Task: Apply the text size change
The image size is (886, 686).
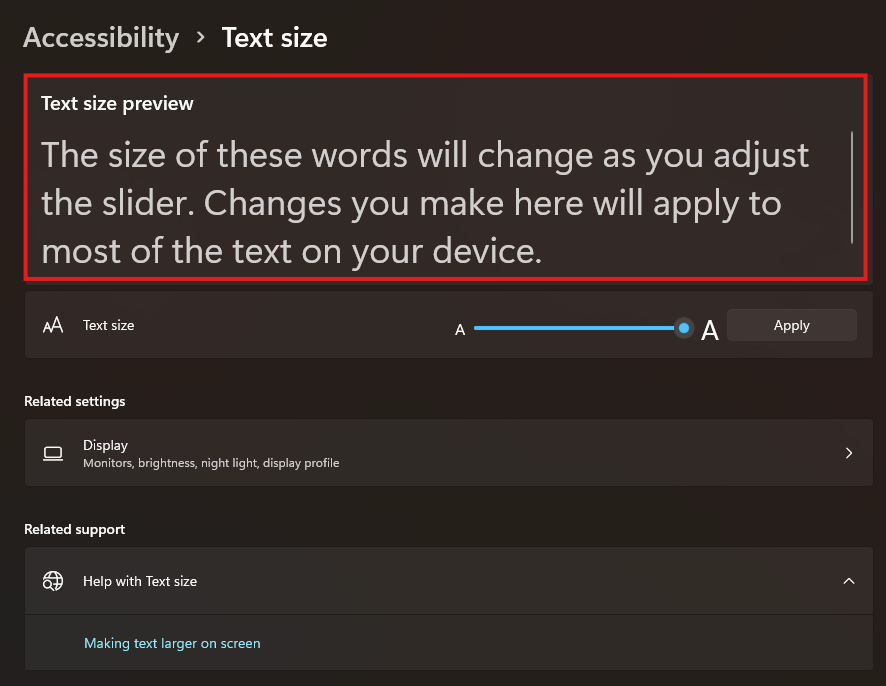Action: [792, 325]
